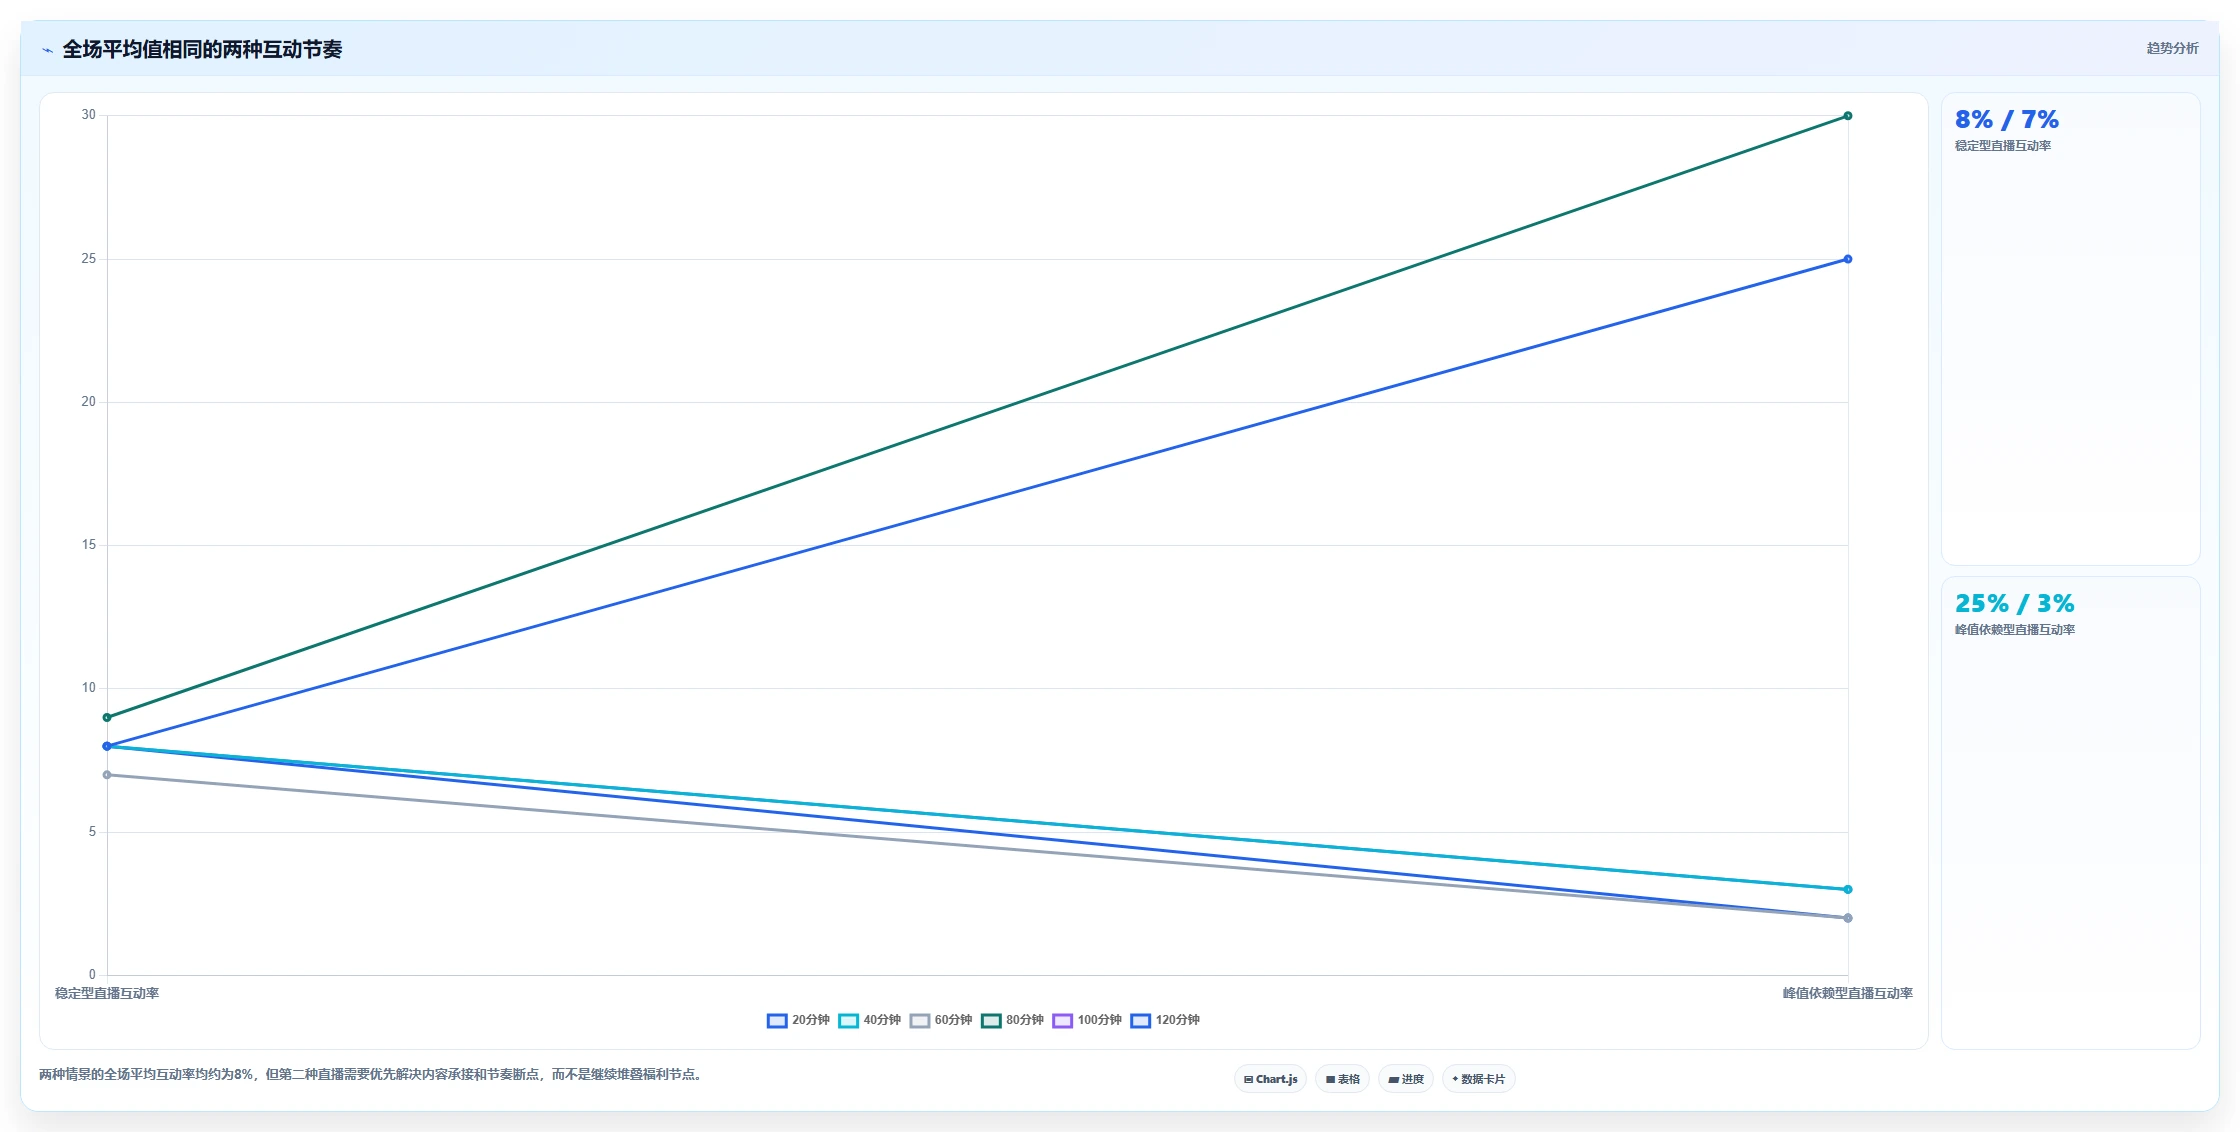Click the y-axis label 30
Image resolution: width=2240 pixels, height=1132 pixels.
click(x=89, y=115)
